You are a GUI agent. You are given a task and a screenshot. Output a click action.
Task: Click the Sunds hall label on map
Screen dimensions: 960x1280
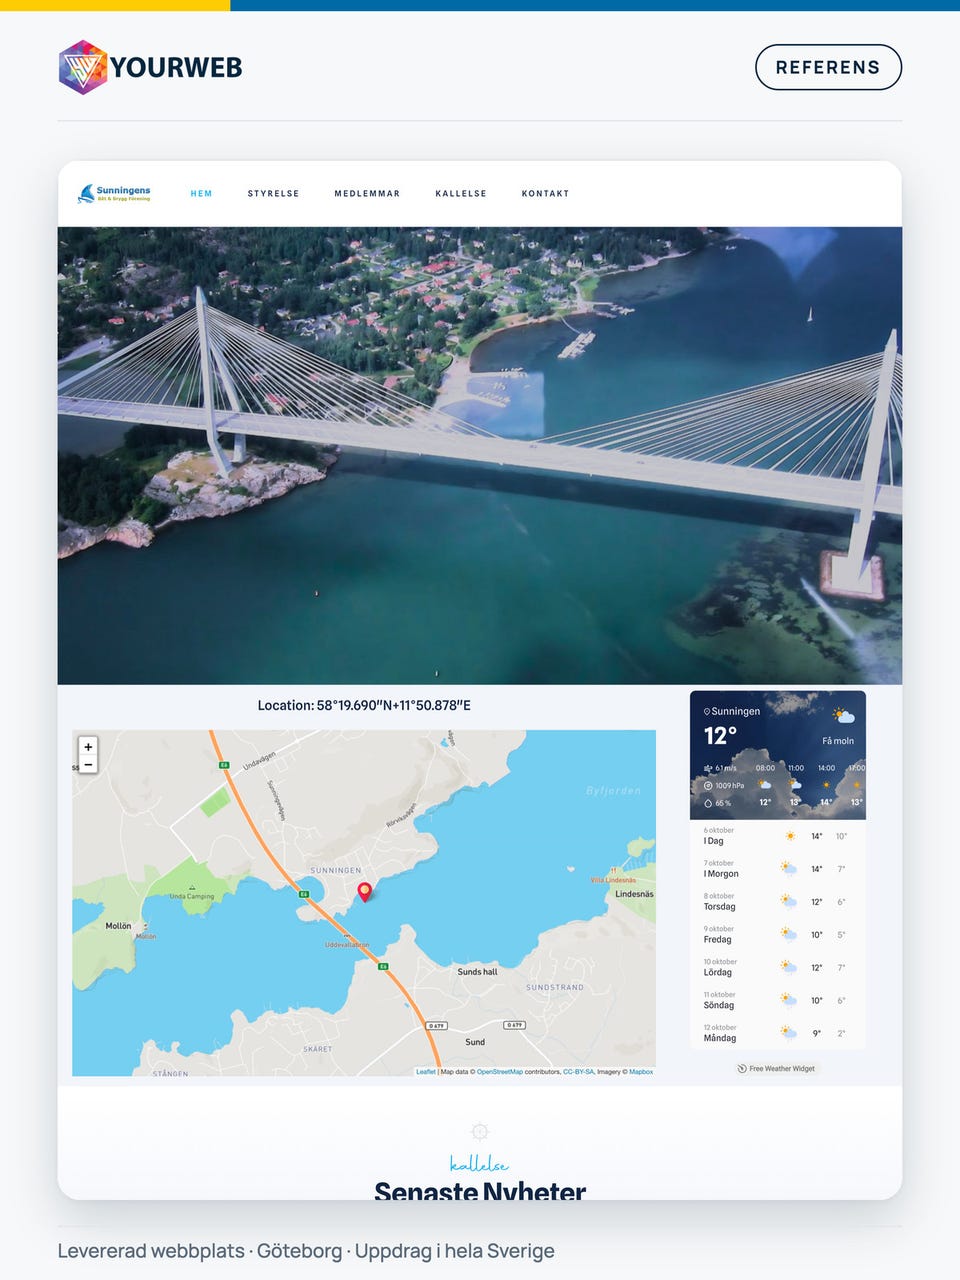pyautogui.click(x=477, y=972)
